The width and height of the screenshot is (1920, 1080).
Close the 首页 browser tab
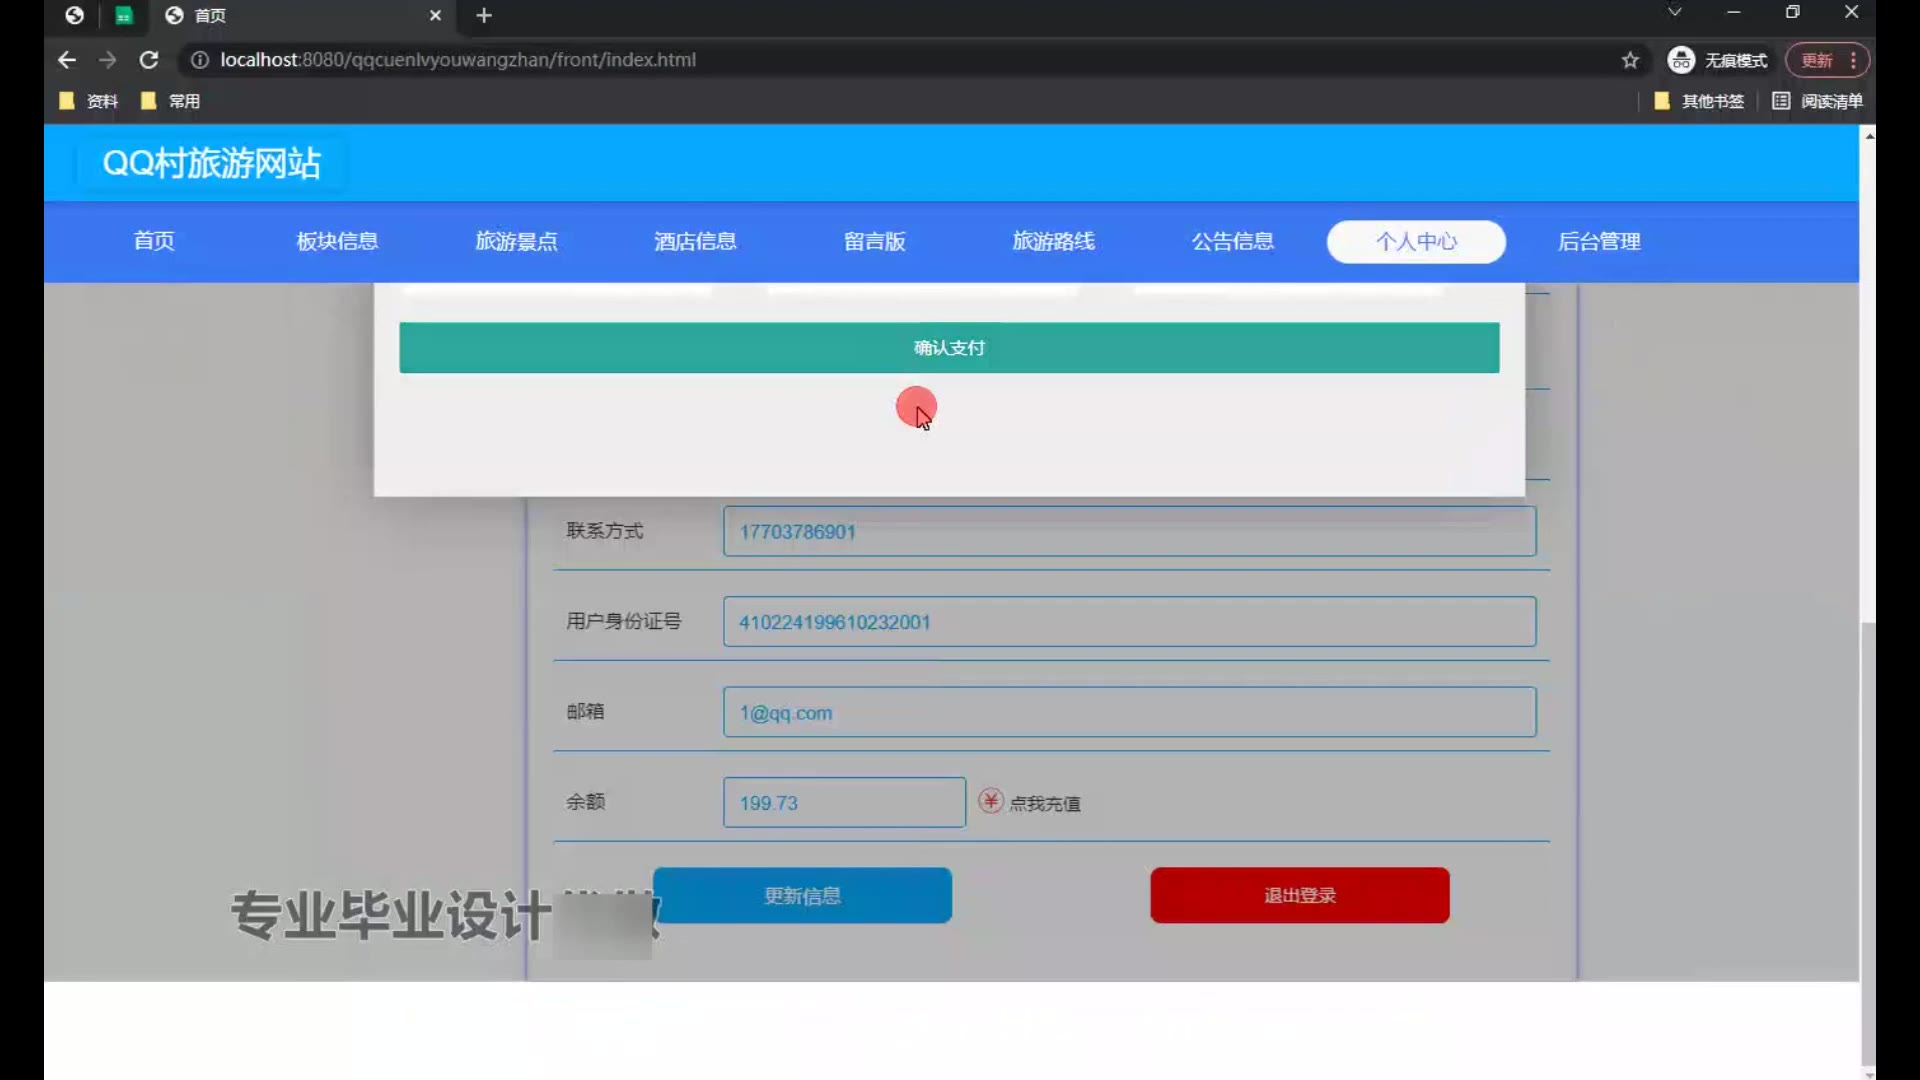(x=435, y=16)
